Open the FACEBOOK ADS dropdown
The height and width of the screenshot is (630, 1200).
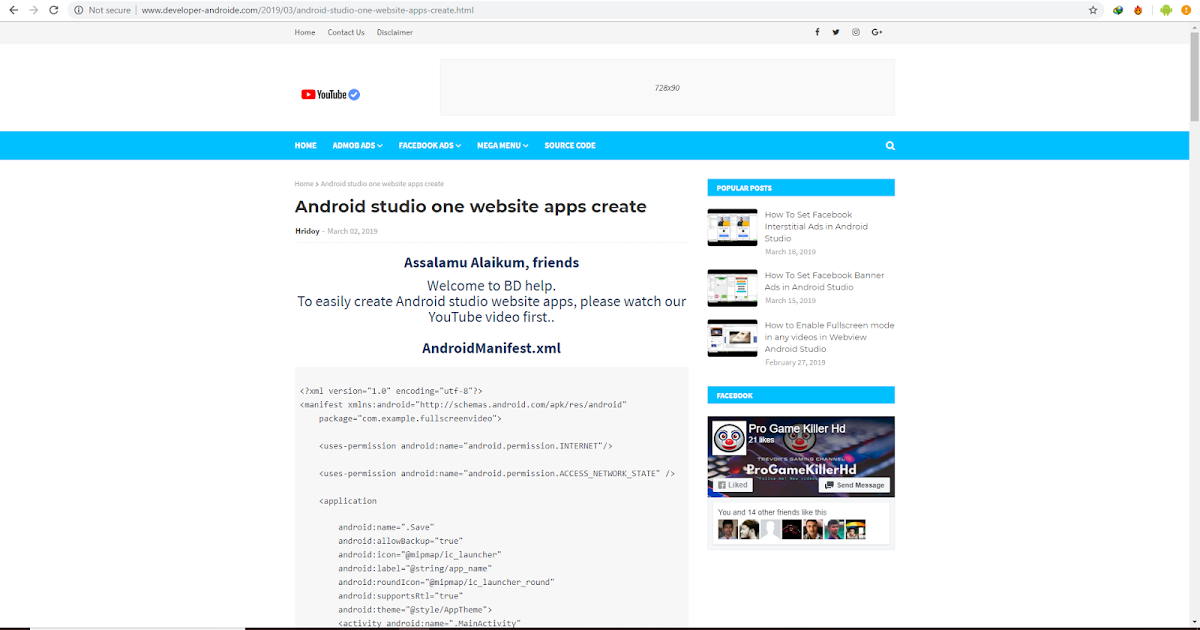[429, 145]
